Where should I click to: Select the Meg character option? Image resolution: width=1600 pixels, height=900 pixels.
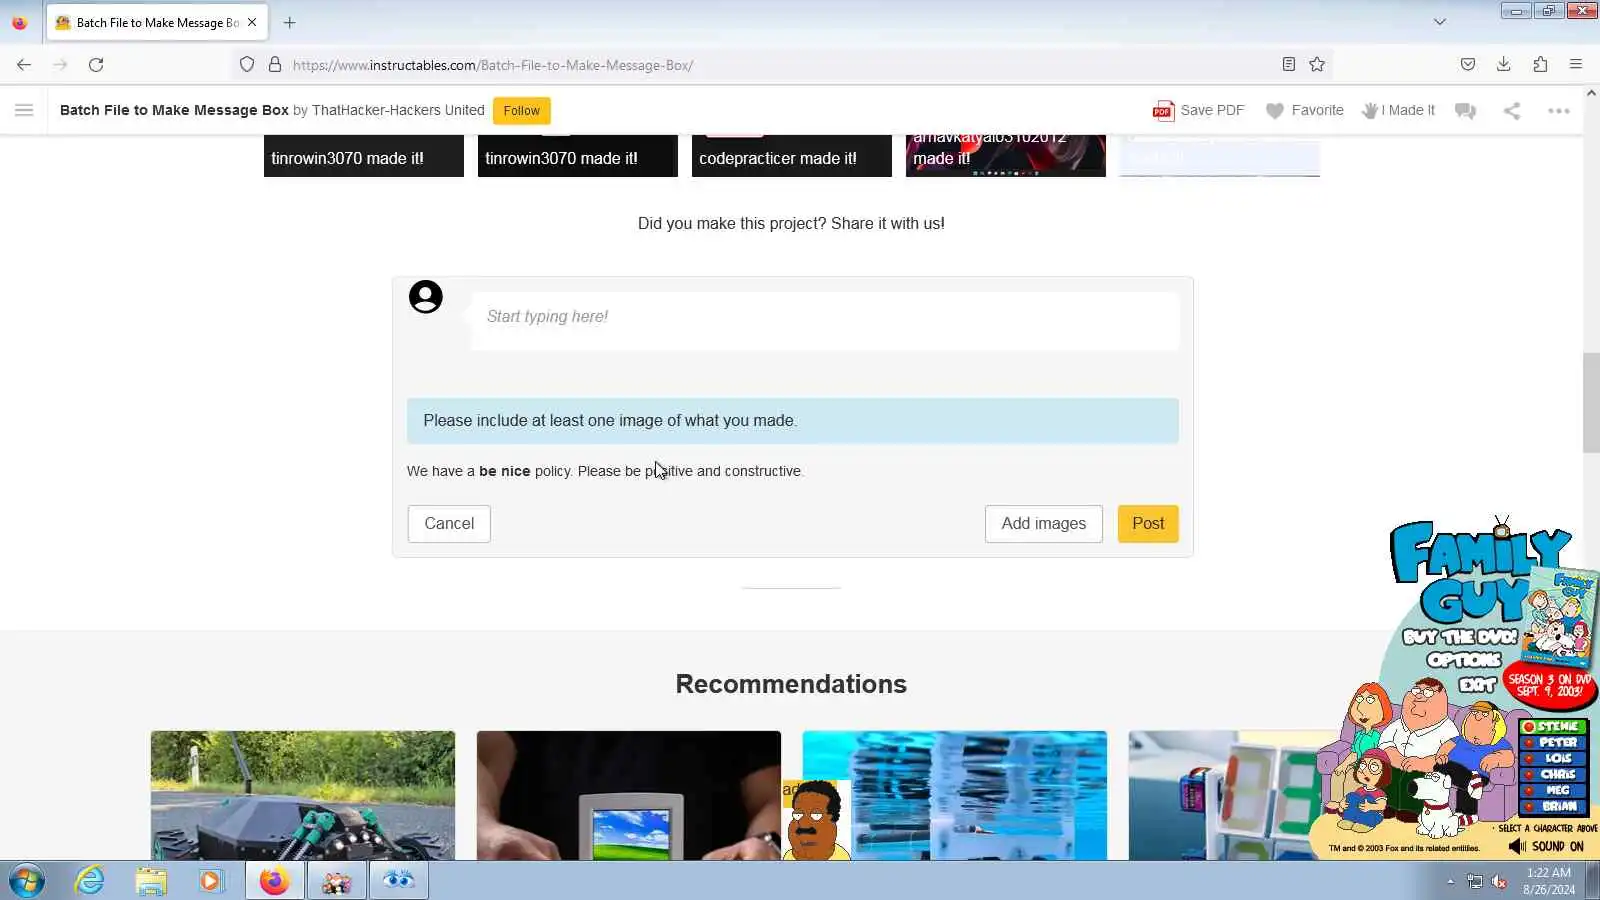click(x=1553, y=790)
